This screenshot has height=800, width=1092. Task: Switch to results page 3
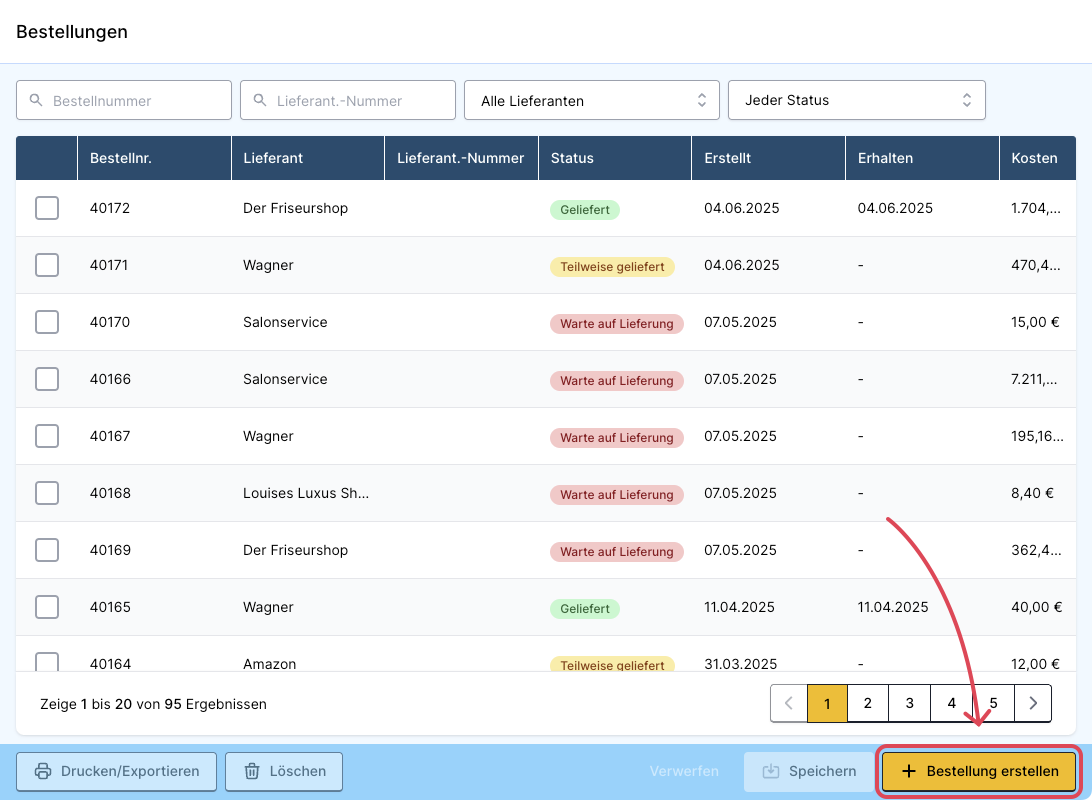tap(910, 703)
